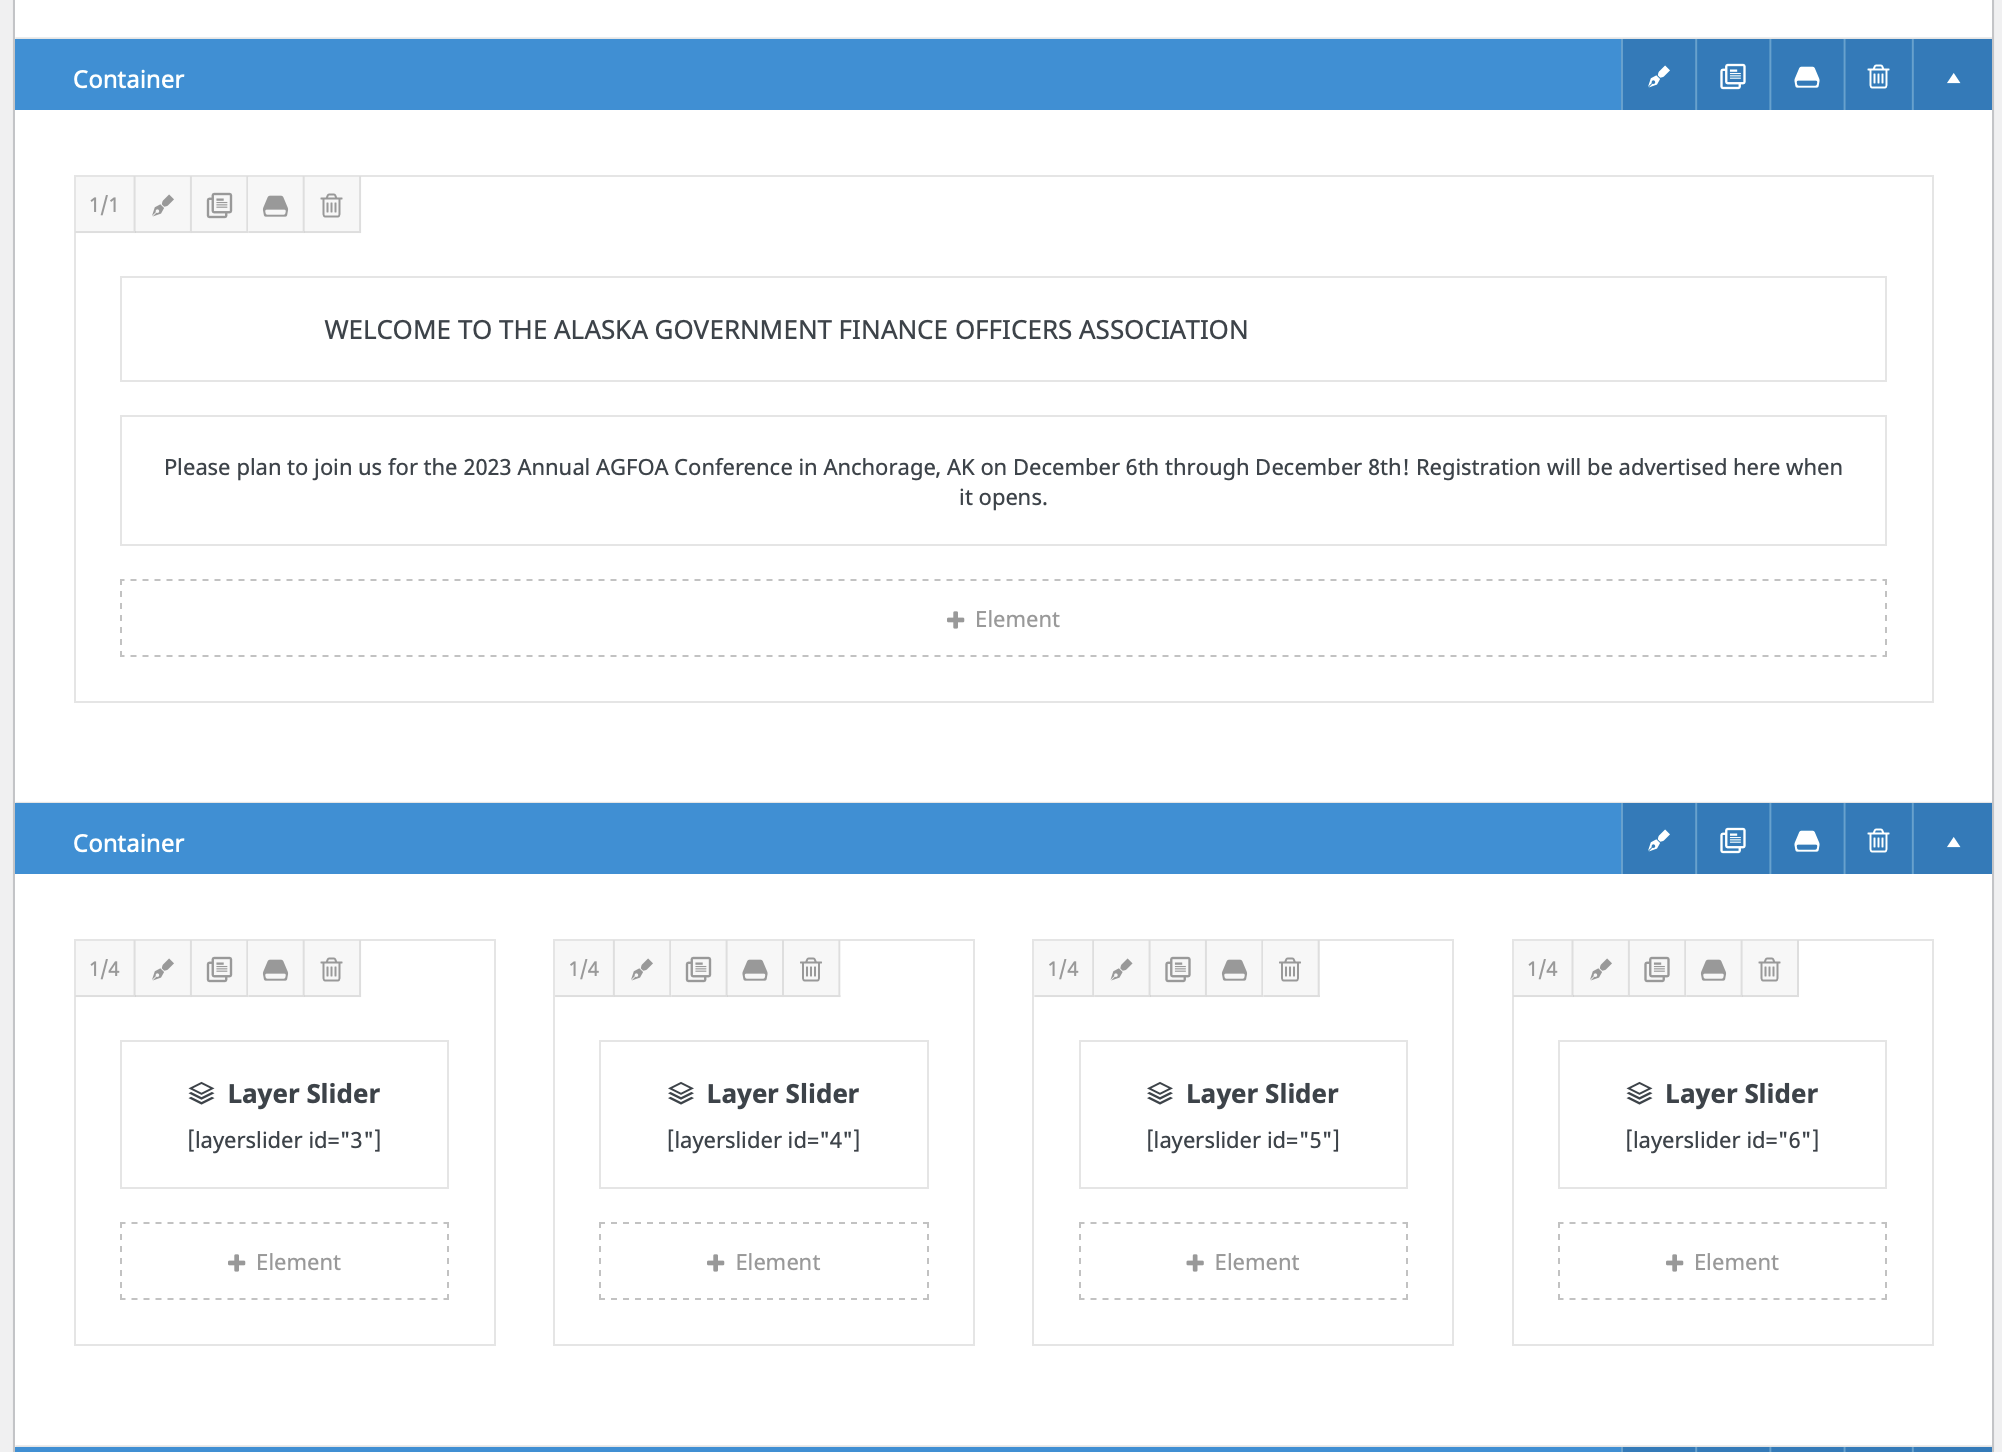Open Layer Slider element with id="3"
2002x1452 pixels.
tap(284, 1114)
